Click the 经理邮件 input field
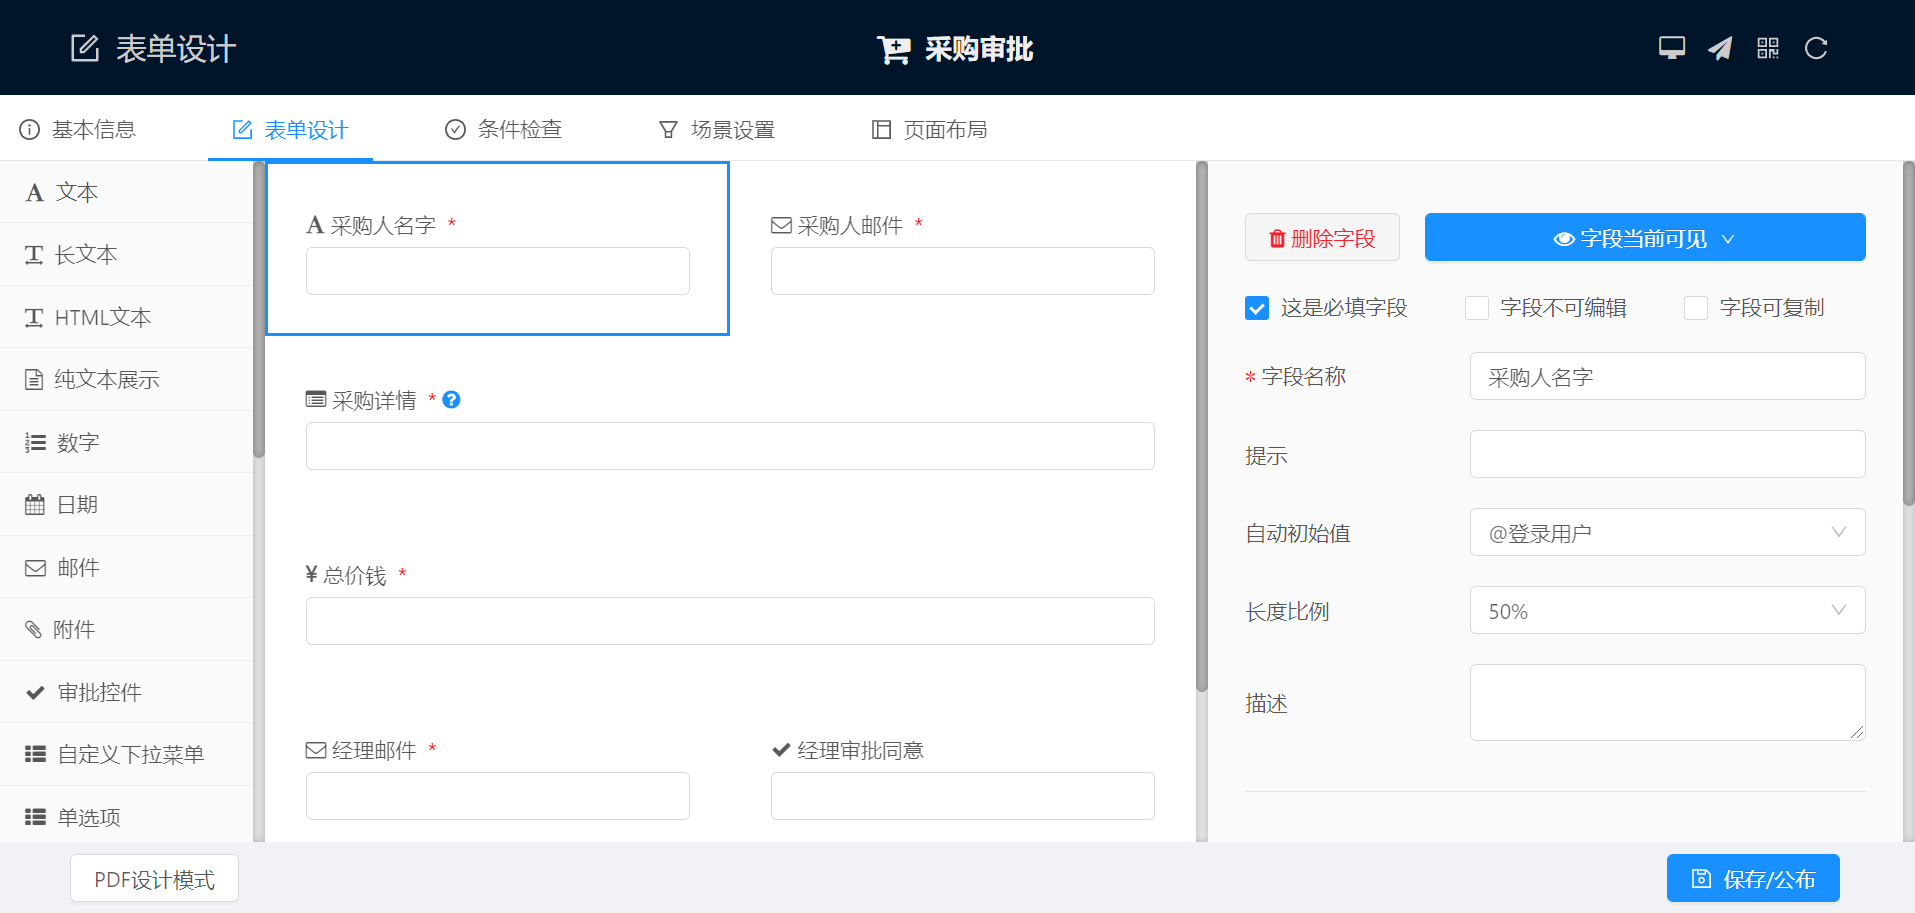The width and height of the screenshot is (1915, 913). [x=498, y=796]
